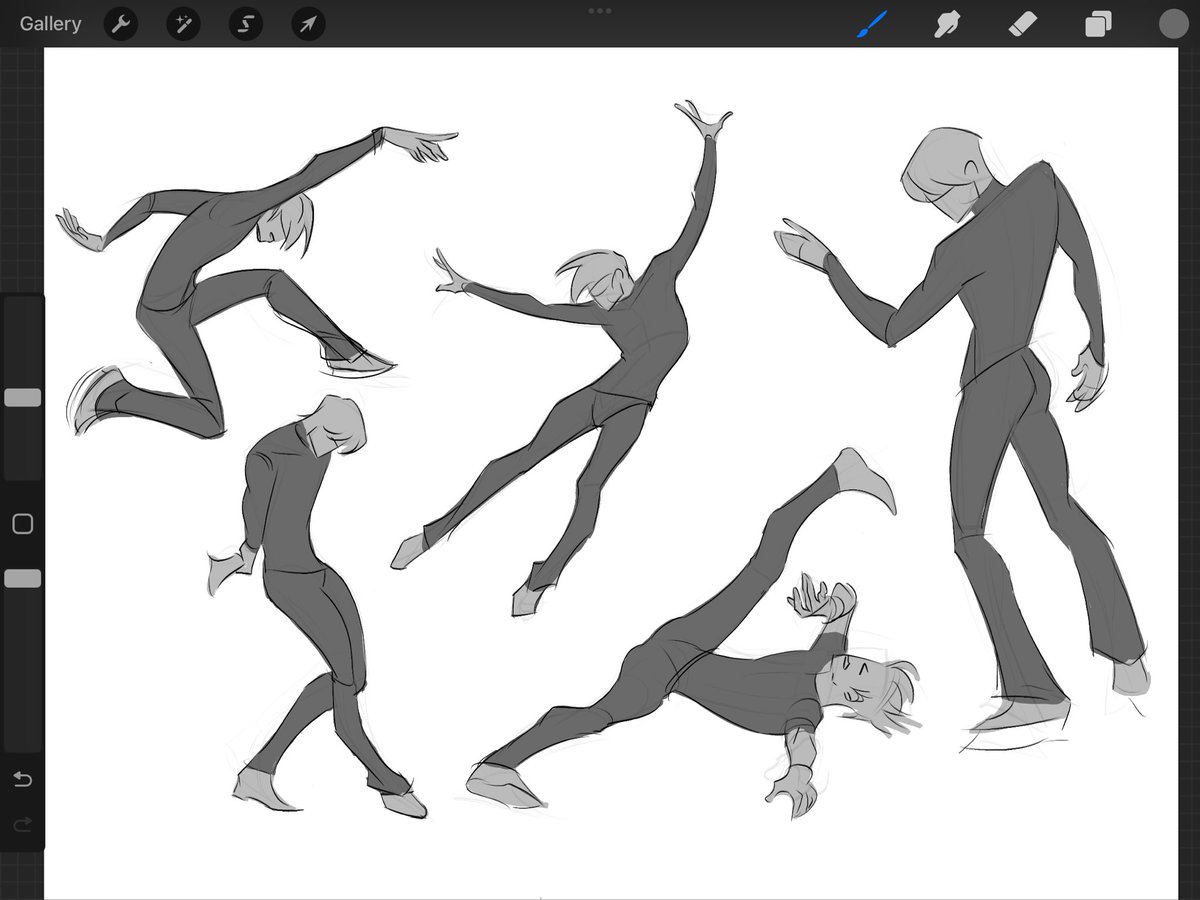
Task: Activate the Transform arrow tool
Action: (308, 24)
